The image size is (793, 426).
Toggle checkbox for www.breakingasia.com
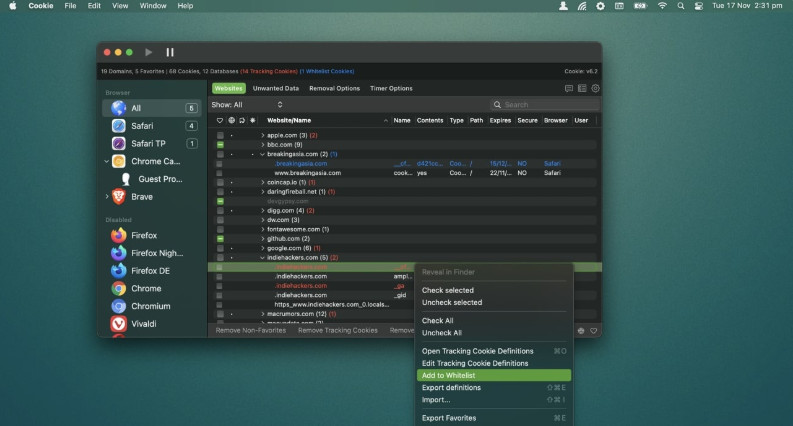click(x=219, y=173)
